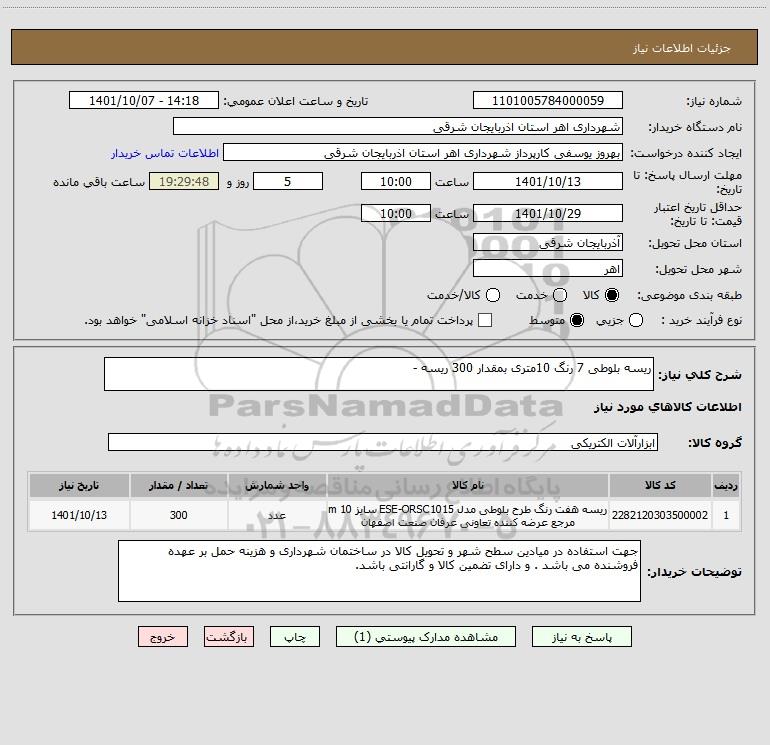This screenshot has height=745, width=770.
Task: Click the پاسخ به نیاز button
Action: point(582,637)
